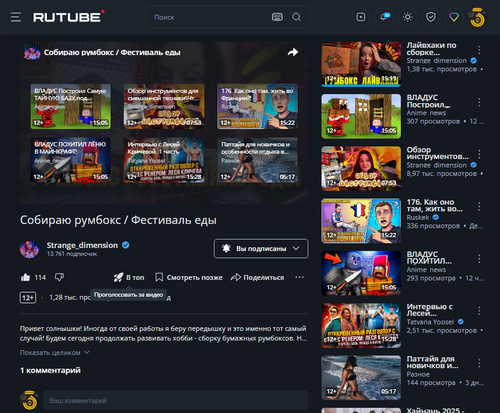Open options menu for ВЛАДУС ПОХИТИЛ sidebar video
The height and width of the screenshot is (413, 500).
click(479, 259)
